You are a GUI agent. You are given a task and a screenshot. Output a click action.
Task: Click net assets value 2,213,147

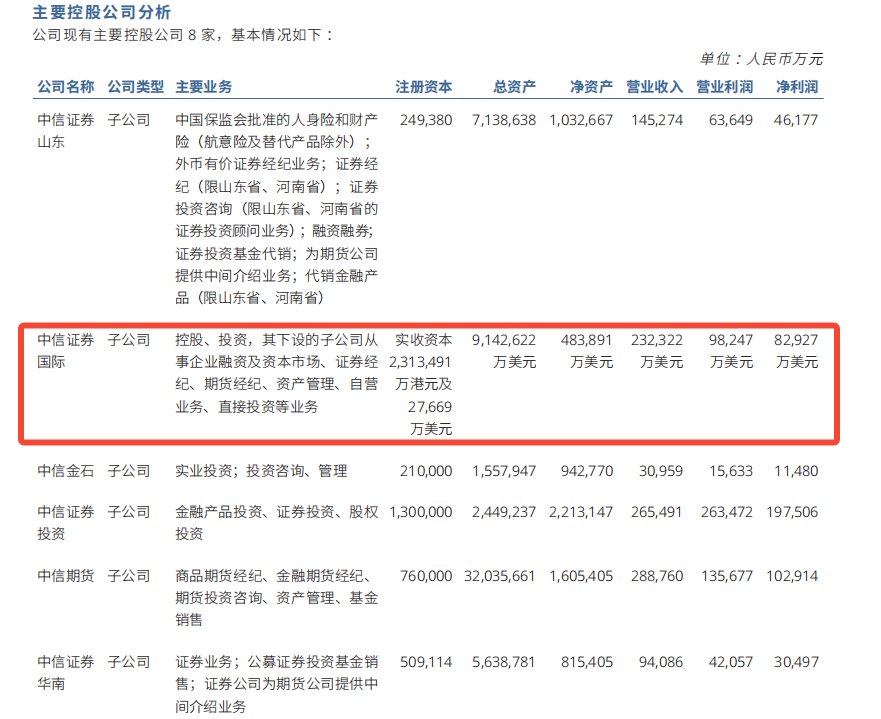click(x=581, y=512)
